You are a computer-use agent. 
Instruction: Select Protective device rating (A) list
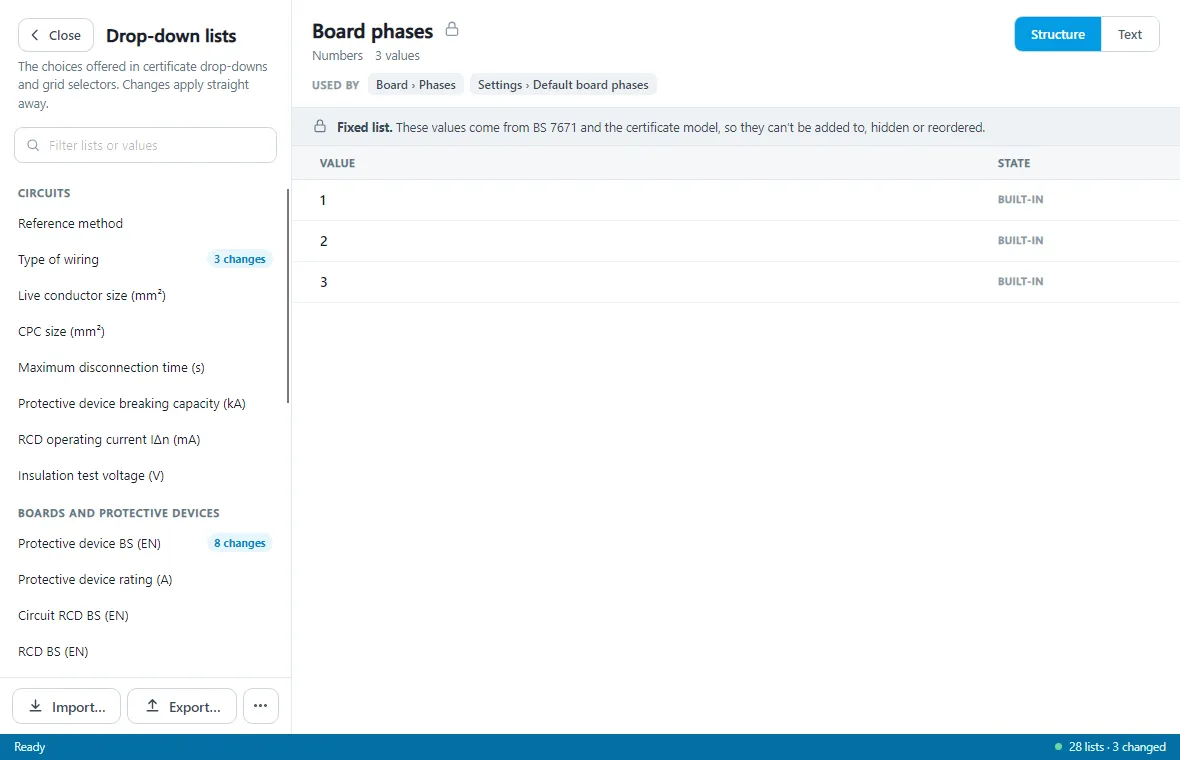[145, 579]
